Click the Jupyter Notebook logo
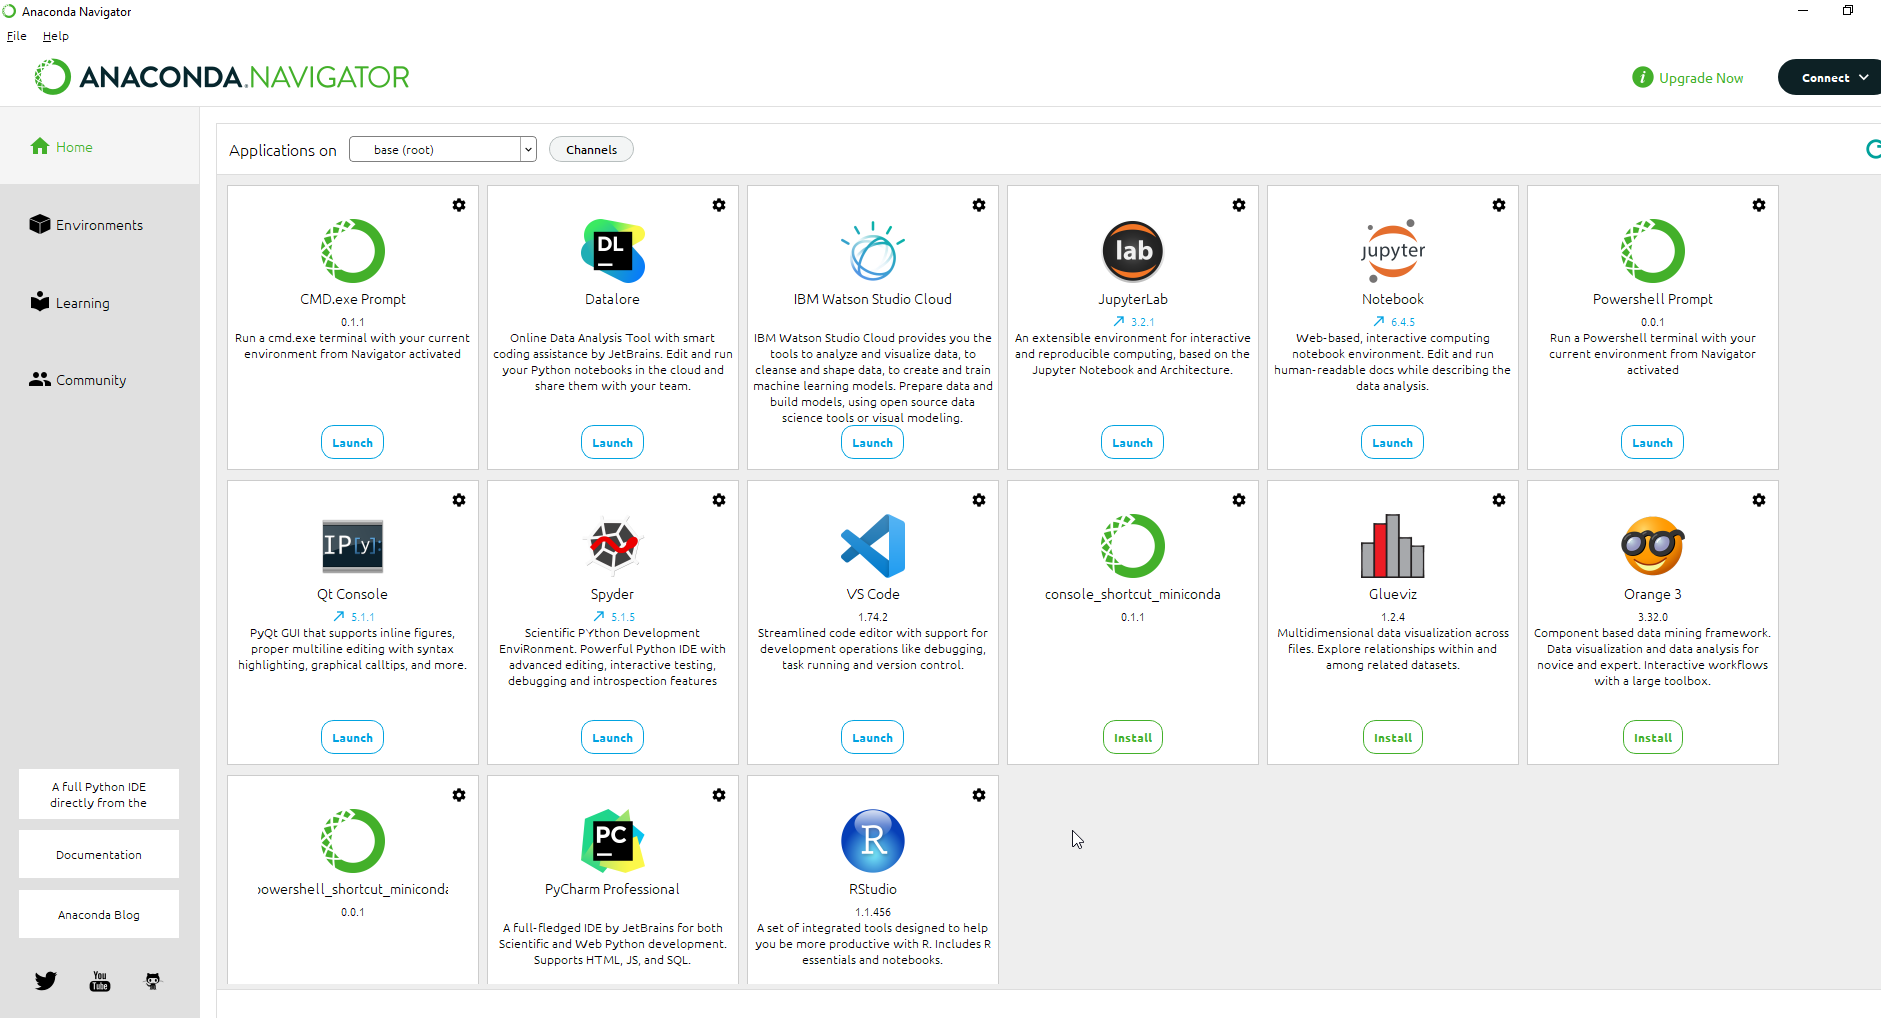The height and width of the screenshot is (1018, 1881). [x=1393, y=251]
